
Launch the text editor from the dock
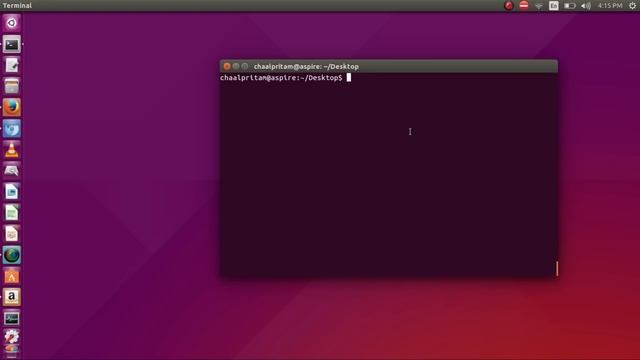(11, 65)
